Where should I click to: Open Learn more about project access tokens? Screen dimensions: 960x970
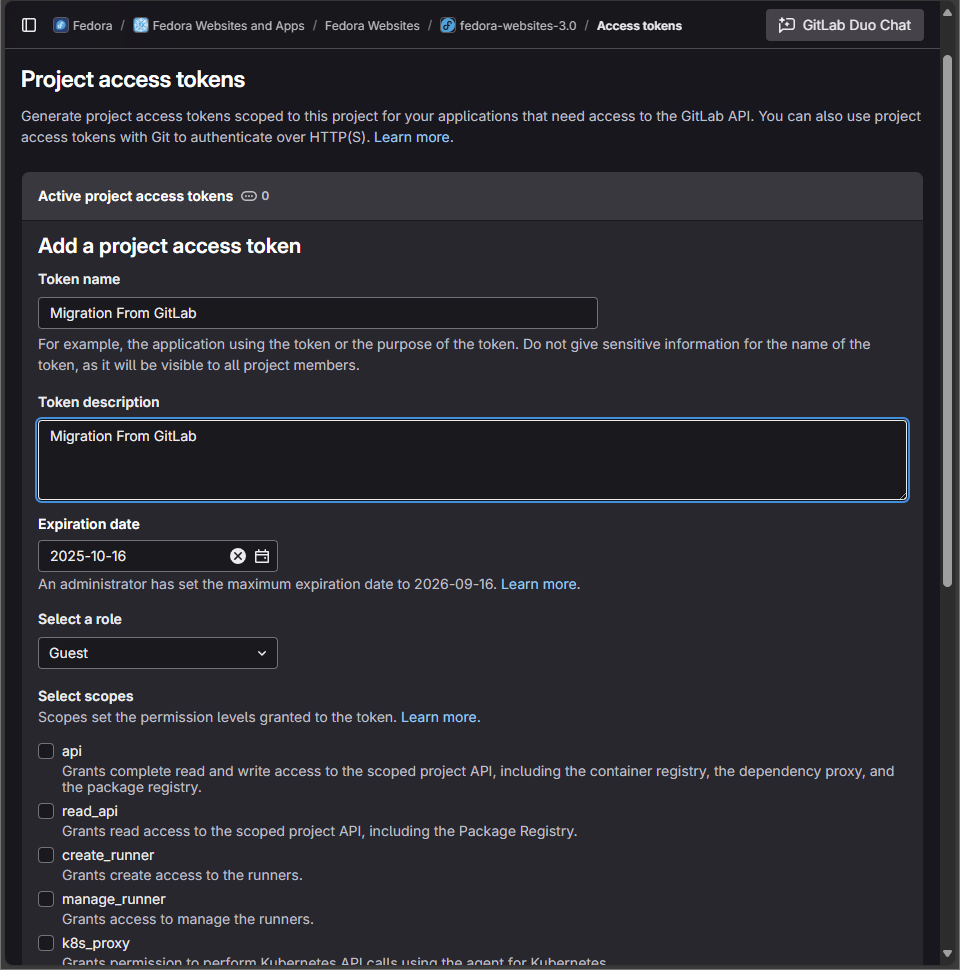coord(412,137)
